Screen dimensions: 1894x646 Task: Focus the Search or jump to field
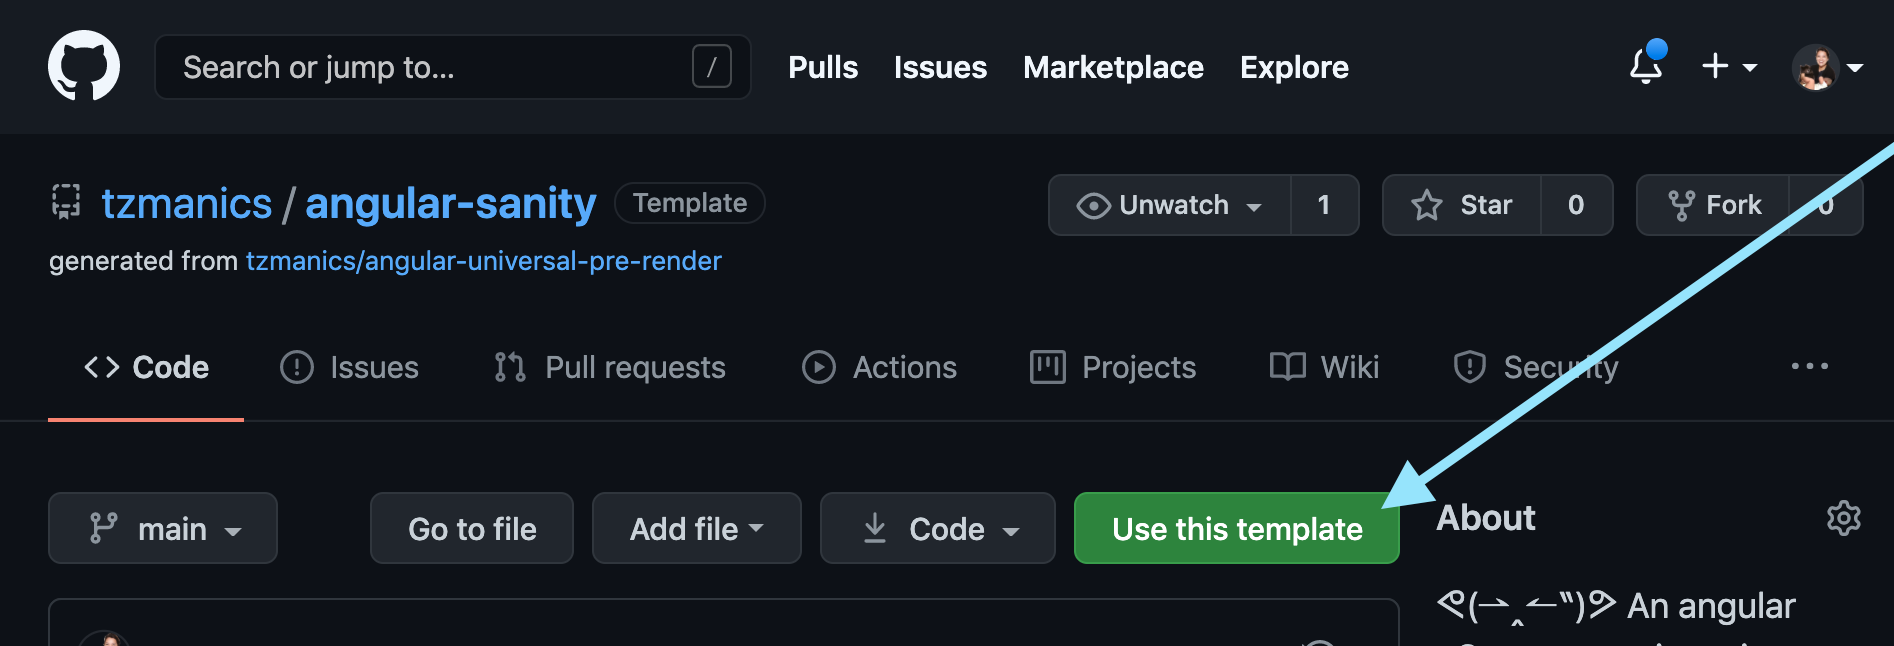pos(430,67)
